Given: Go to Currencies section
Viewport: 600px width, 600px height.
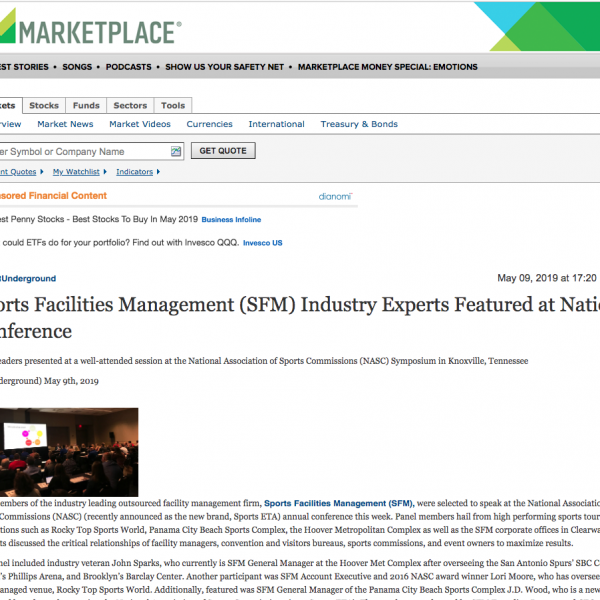Looking at the screenshot, I should coord(209,124).
